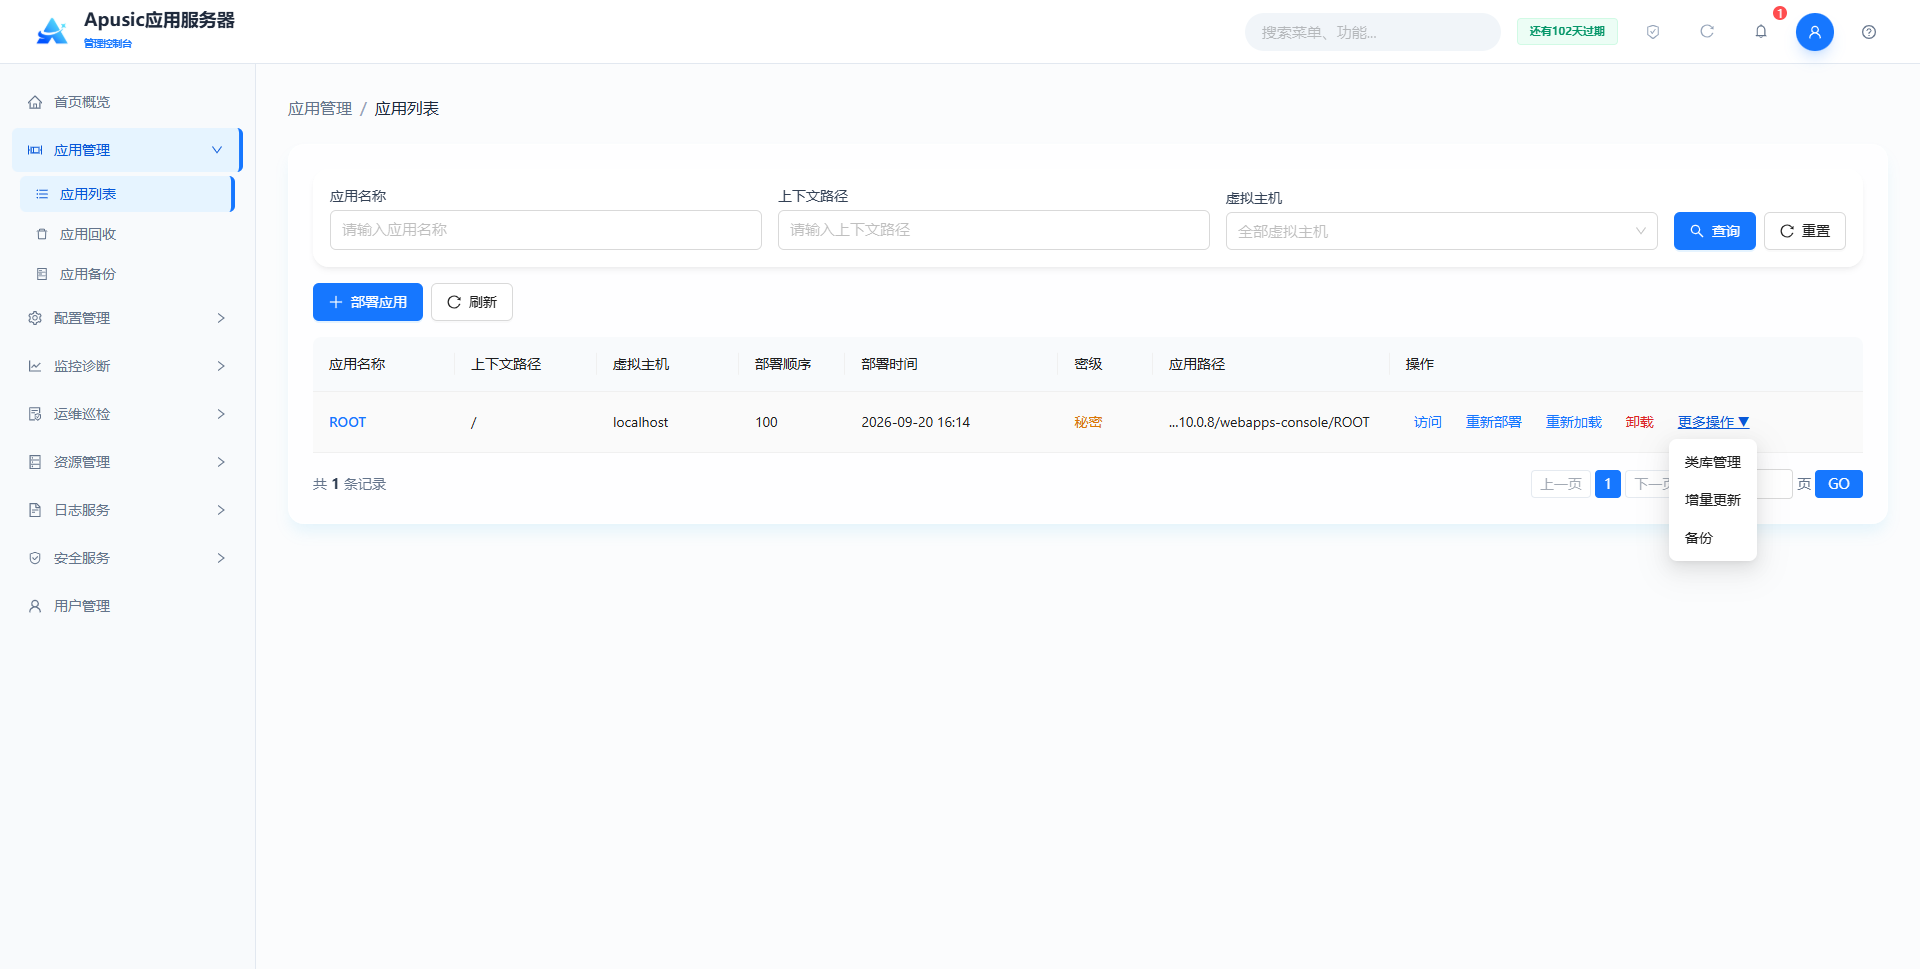Choose 备份 from the dropdown menu
The image size is (1920, 969).
coord(1713,538)
